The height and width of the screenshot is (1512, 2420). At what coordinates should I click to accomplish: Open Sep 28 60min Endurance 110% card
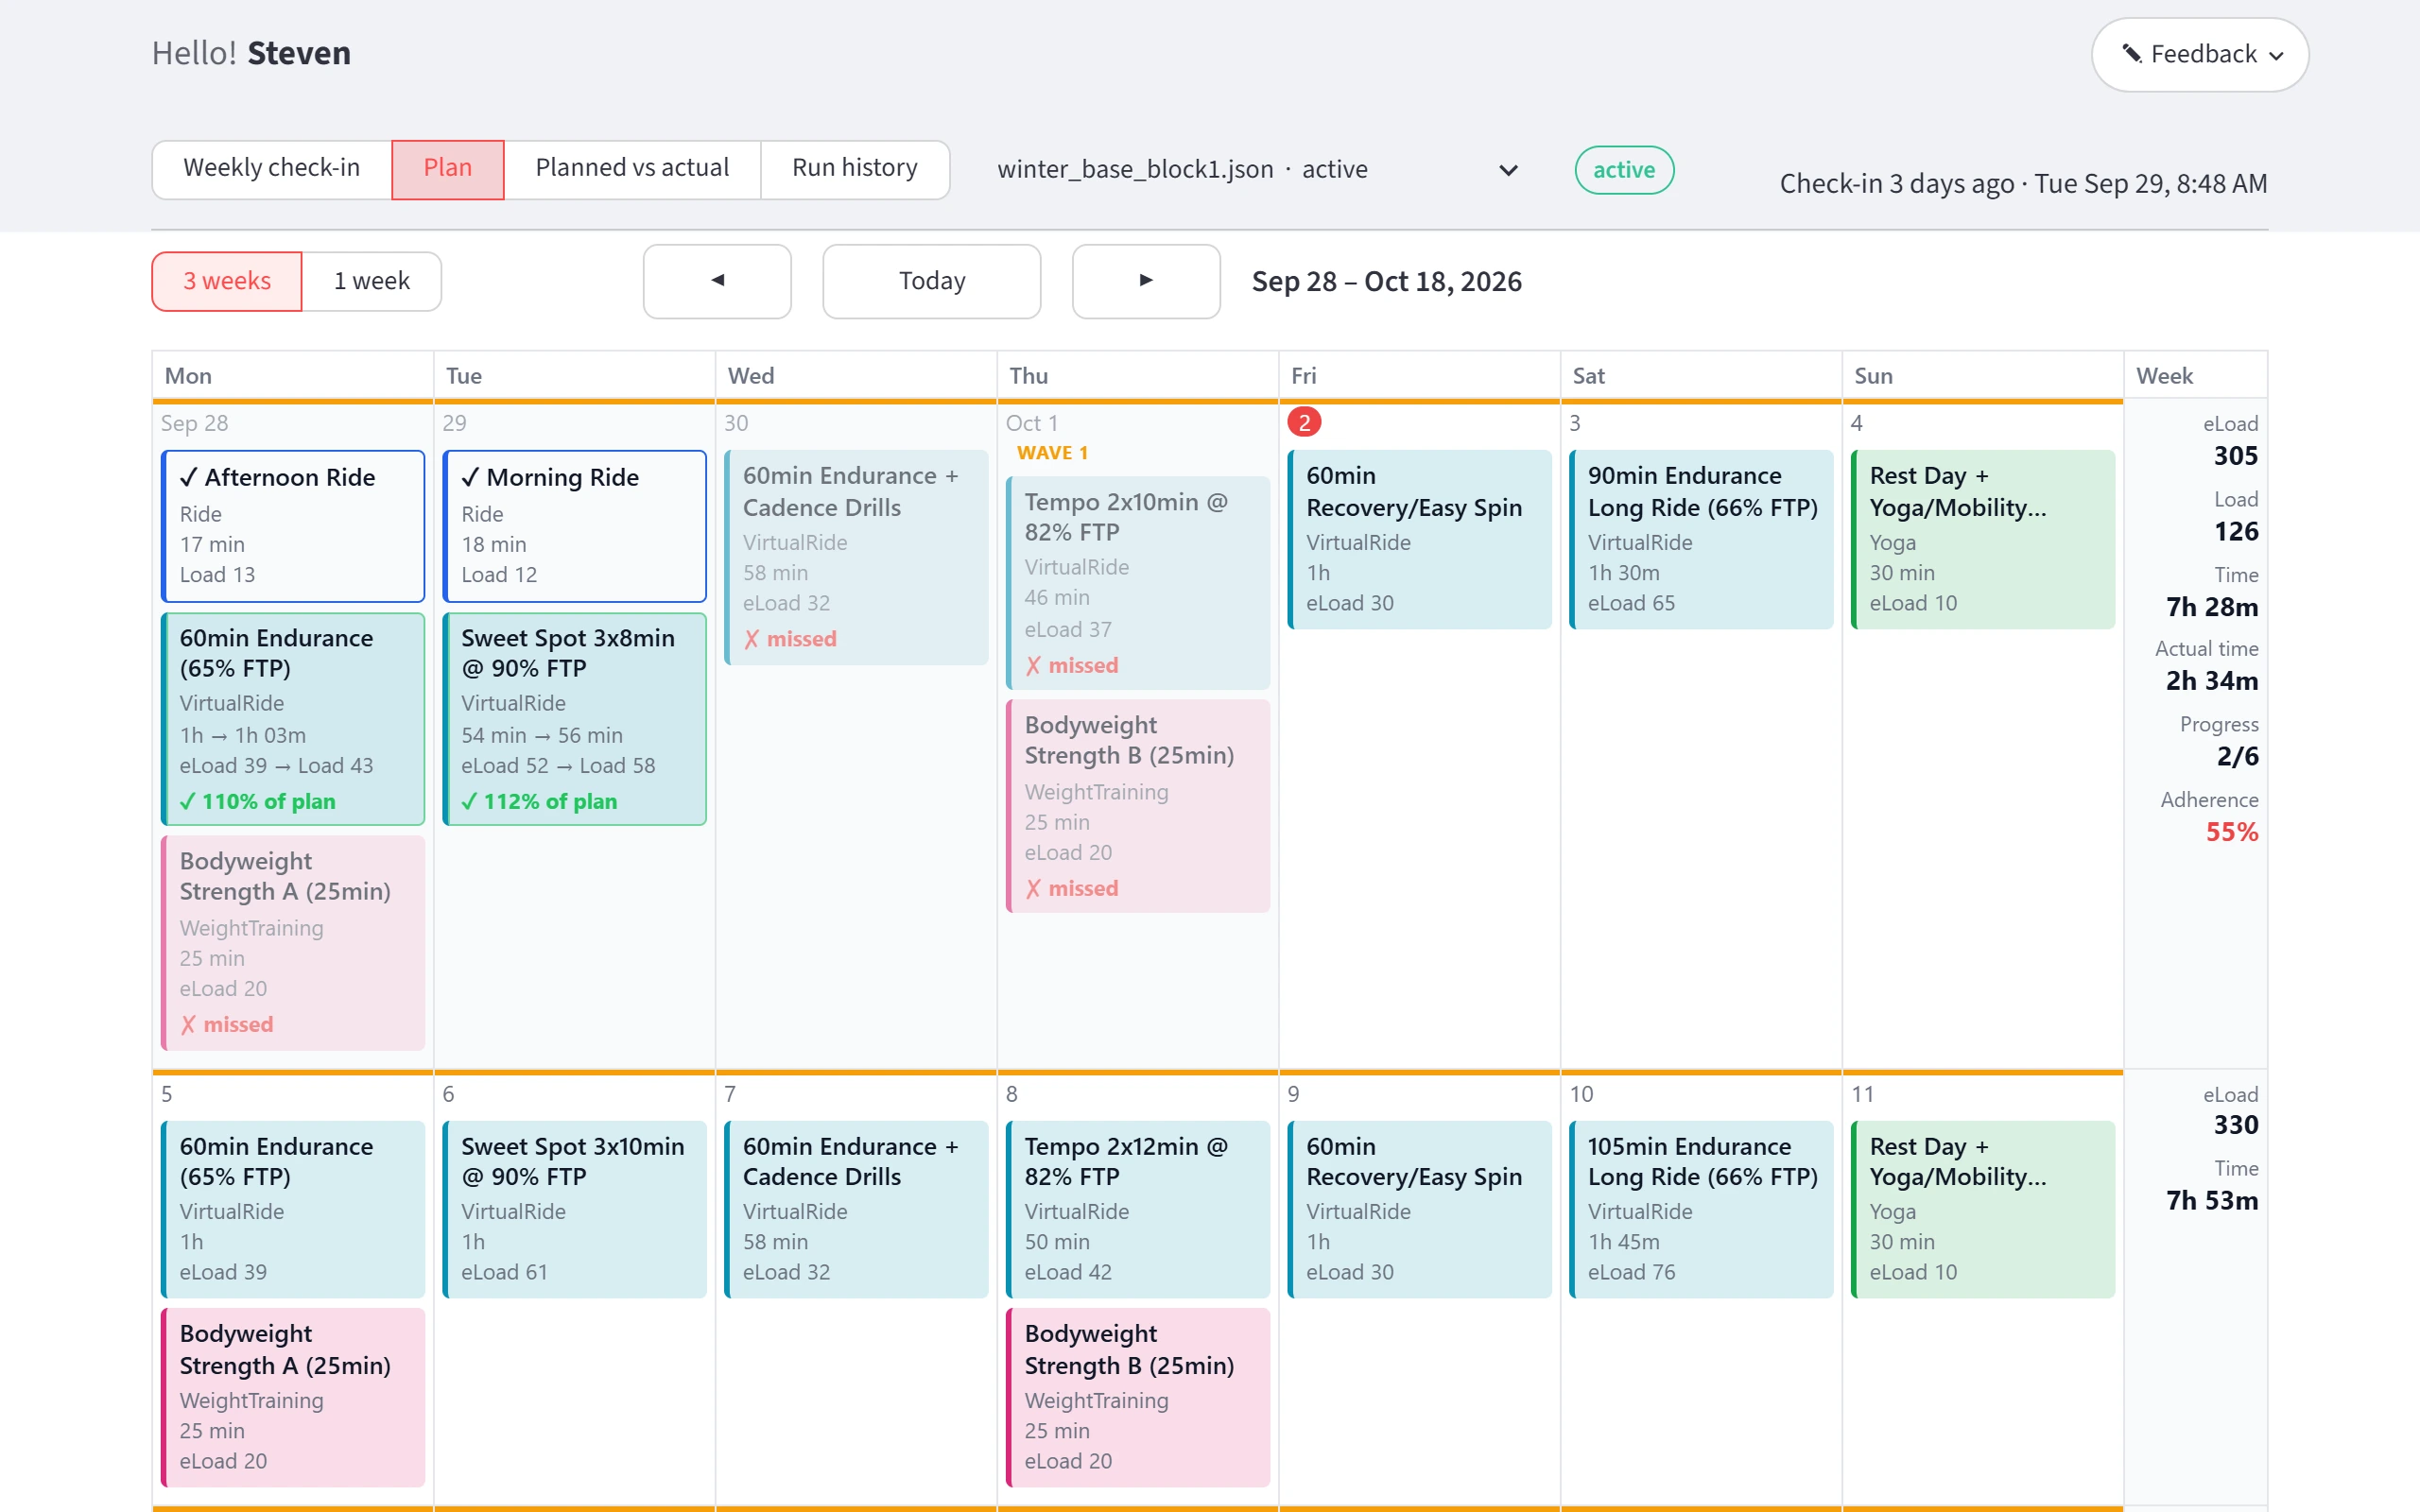point(293,719)
